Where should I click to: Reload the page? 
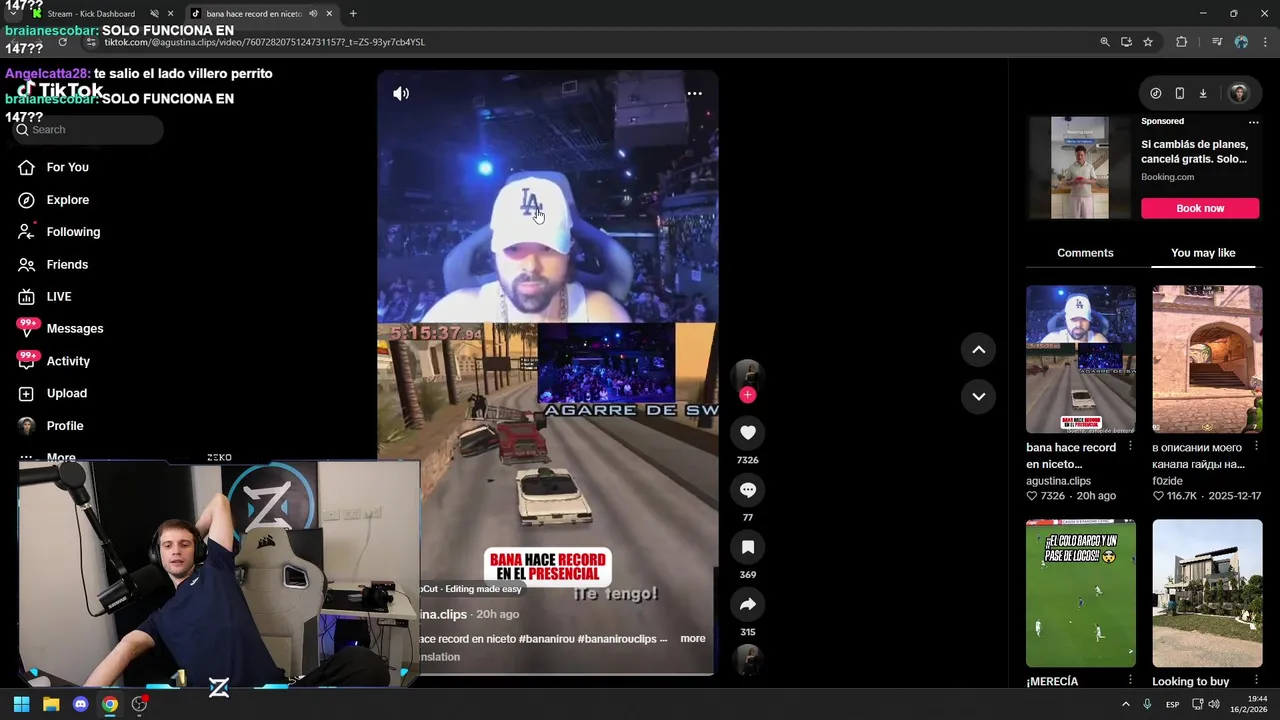[62, 42]
